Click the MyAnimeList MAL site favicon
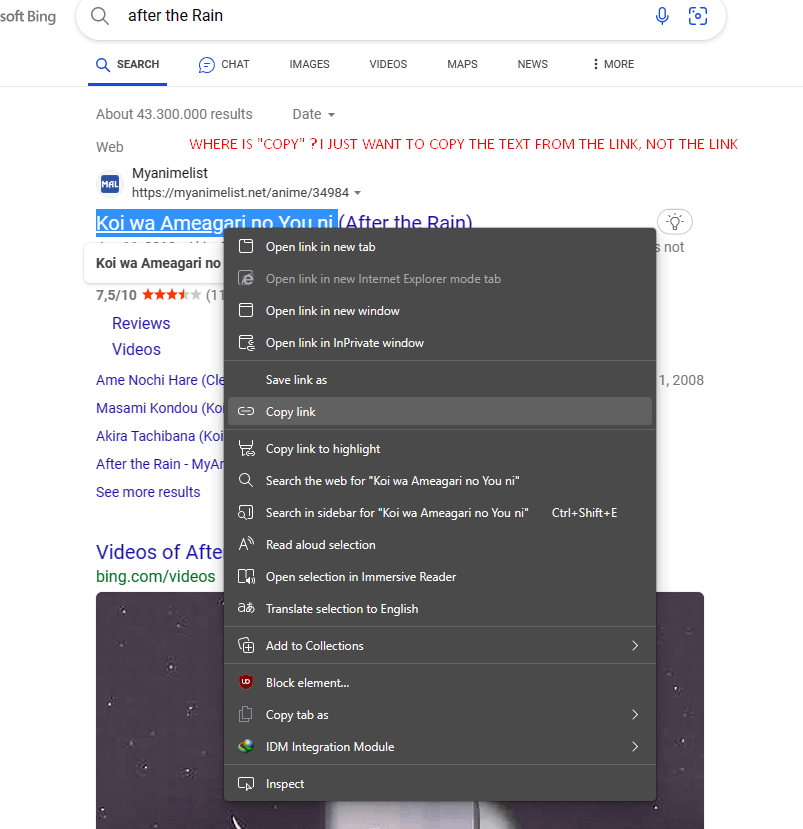803x829 pixels. [x=110, y=184]
